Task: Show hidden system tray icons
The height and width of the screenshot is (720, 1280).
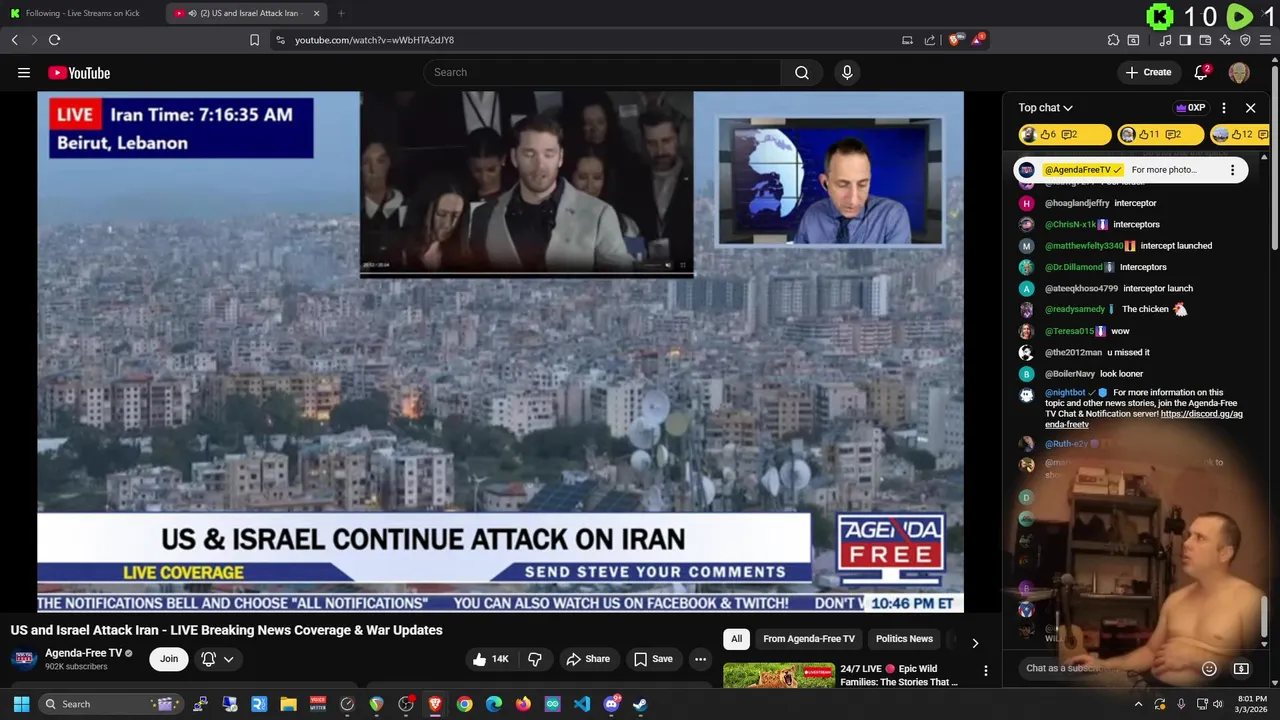Action: click(x=1138, y=704)
